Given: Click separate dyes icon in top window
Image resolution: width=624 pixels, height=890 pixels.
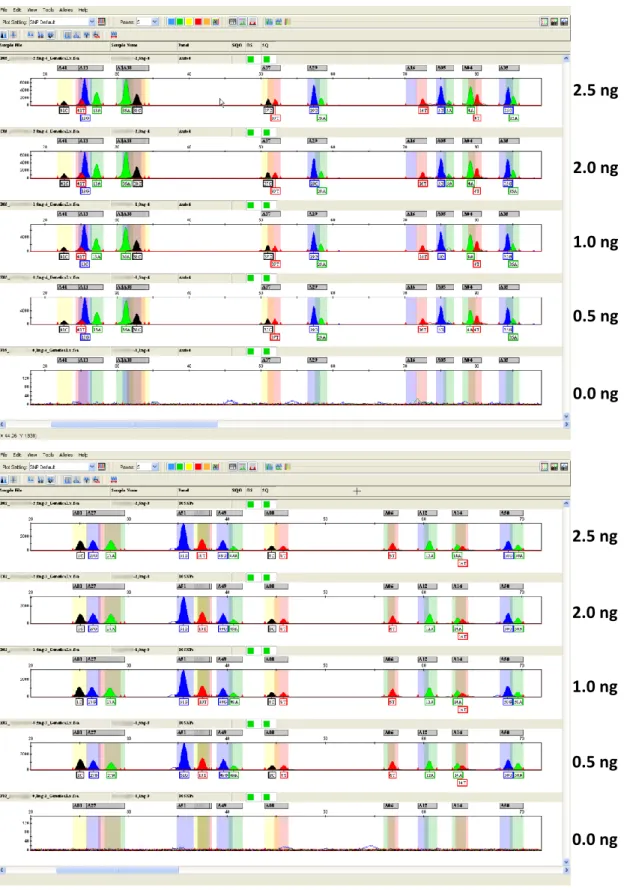Looking at the screenshot, I should 14,35.
